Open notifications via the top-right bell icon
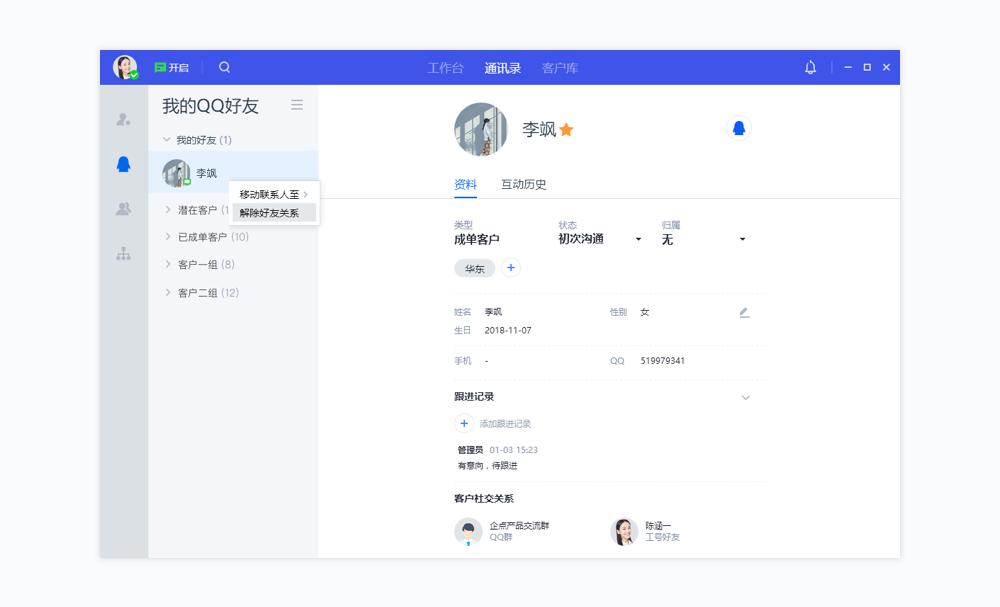Viewport: 1000px width, 607px height. click(810, 67)
